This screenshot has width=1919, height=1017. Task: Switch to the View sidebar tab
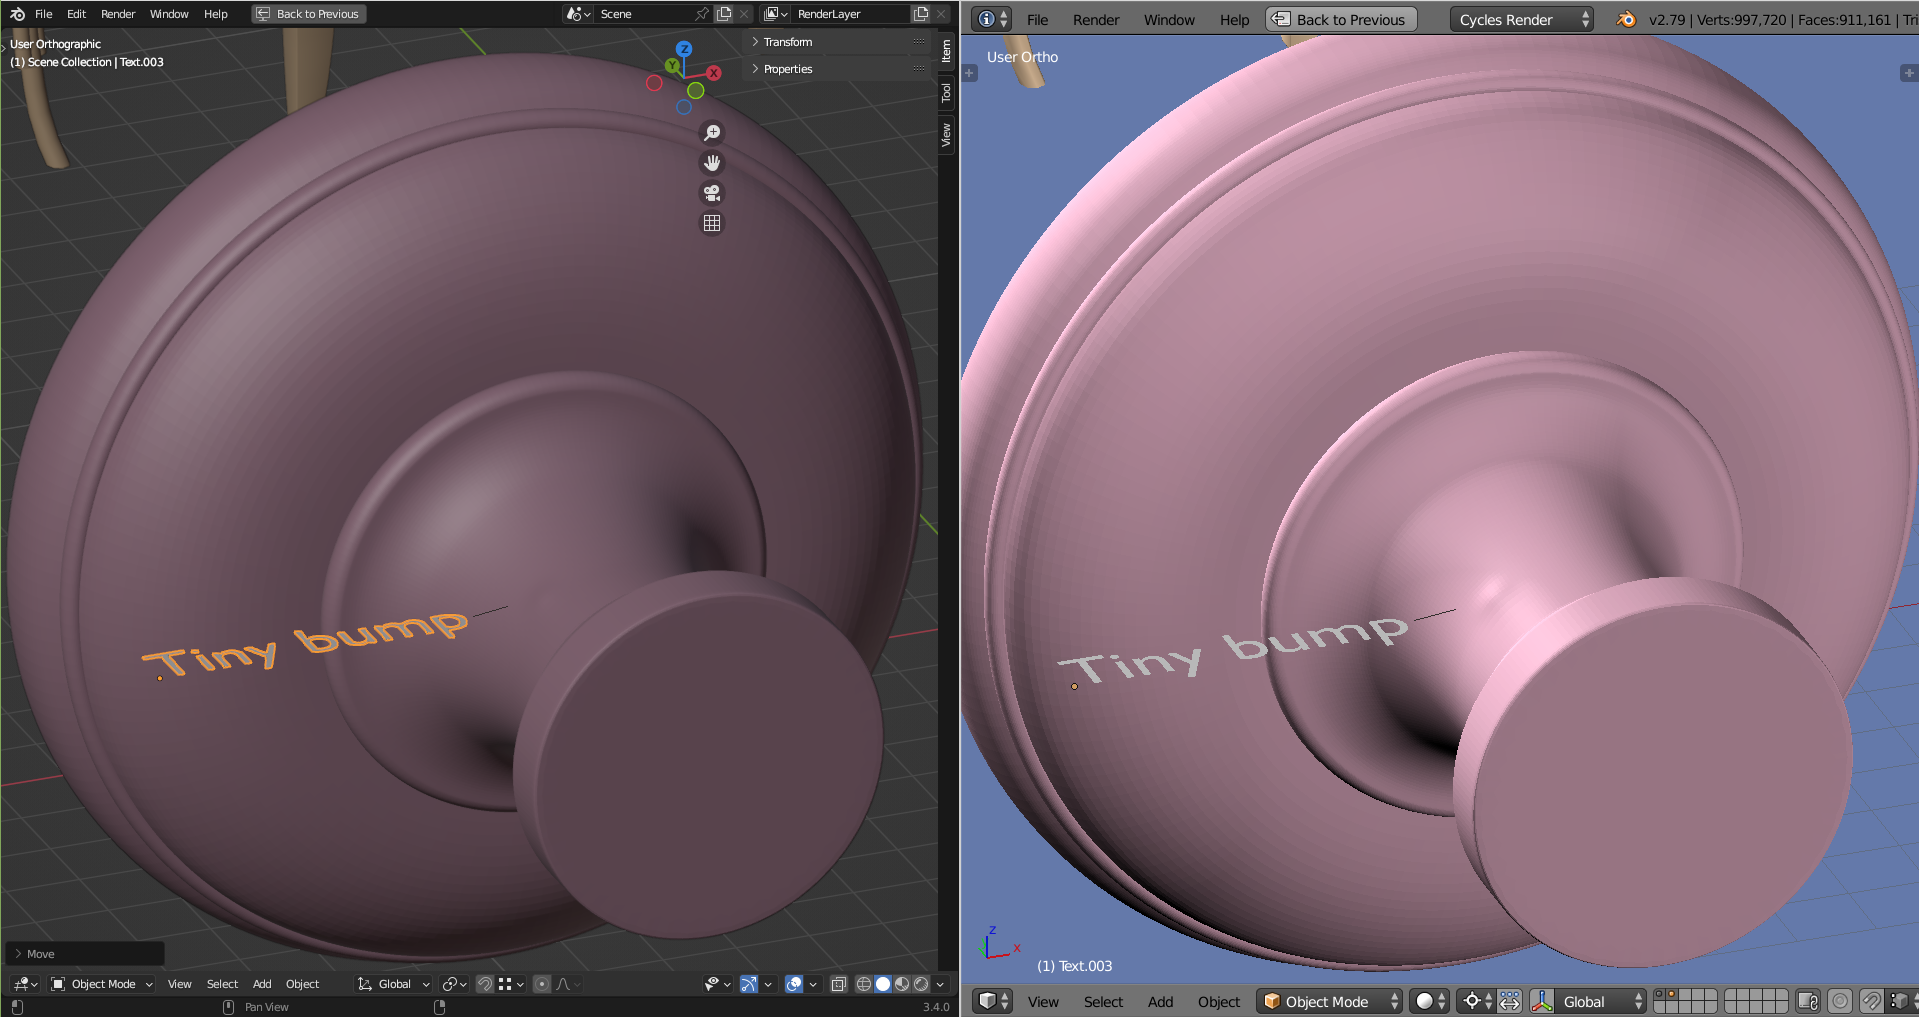946,135
